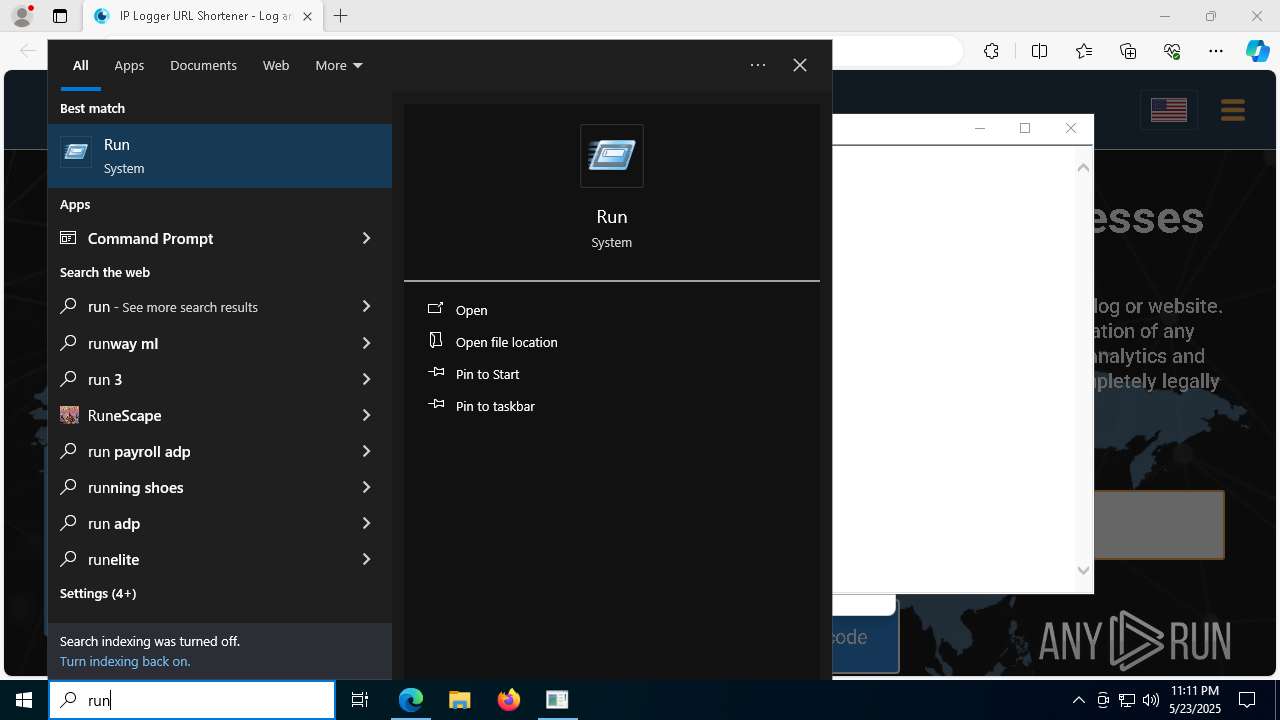Switch to the Web search tab
Viewport: 1280px width, 720px height.
(276, 65)
